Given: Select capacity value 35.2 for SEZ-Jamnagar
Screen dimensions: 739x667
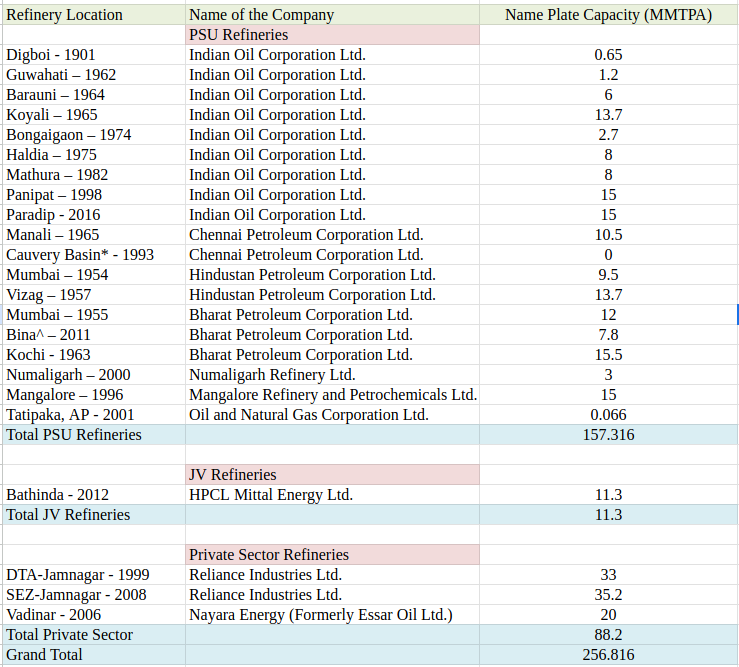Looking at the screenshot, I should pos(609,595).
